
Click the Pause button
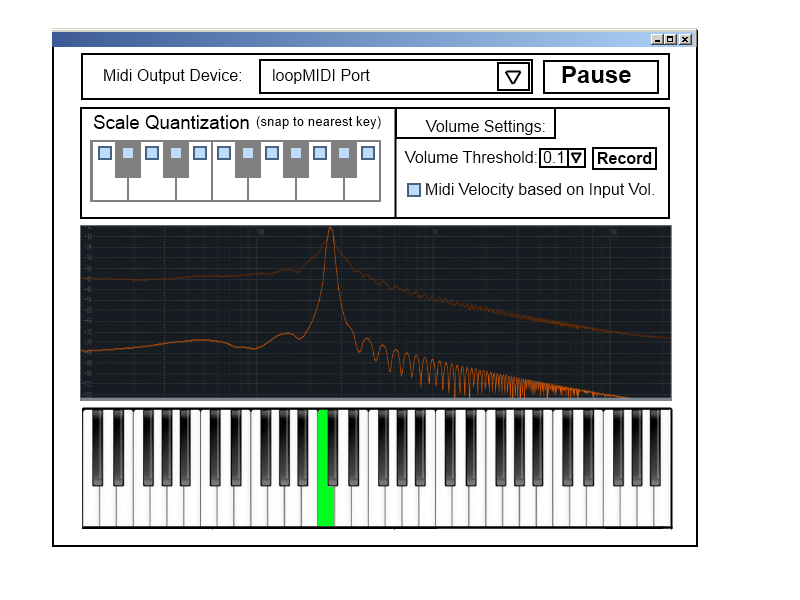click(x=601, y=77)
